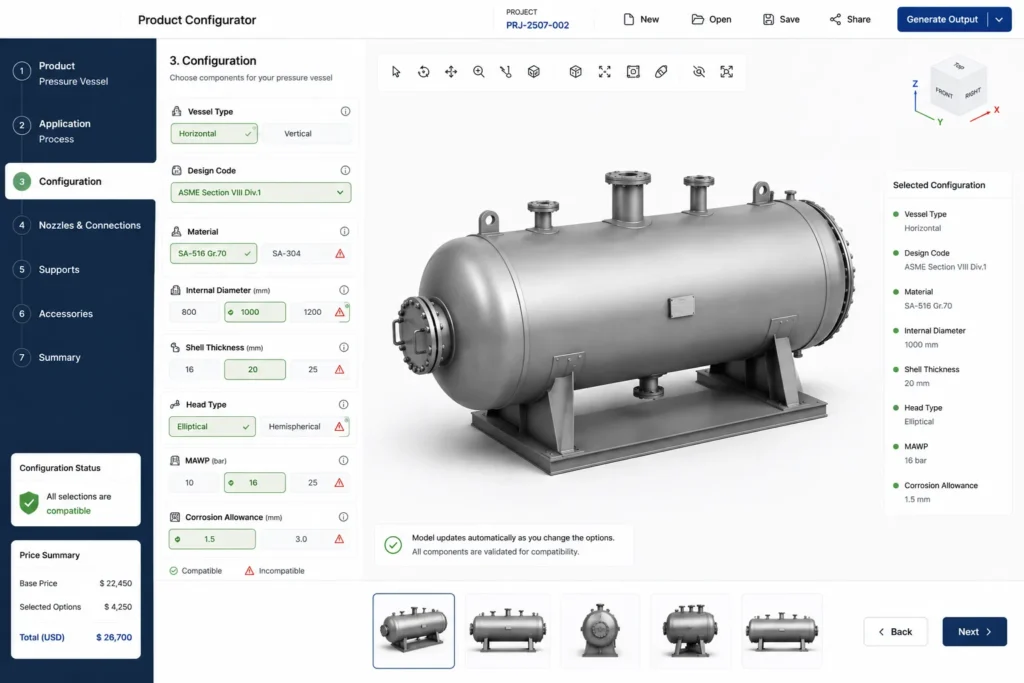Save the current project
Viewport: 1024px width, 683px height.
click(x=781, y=20)
